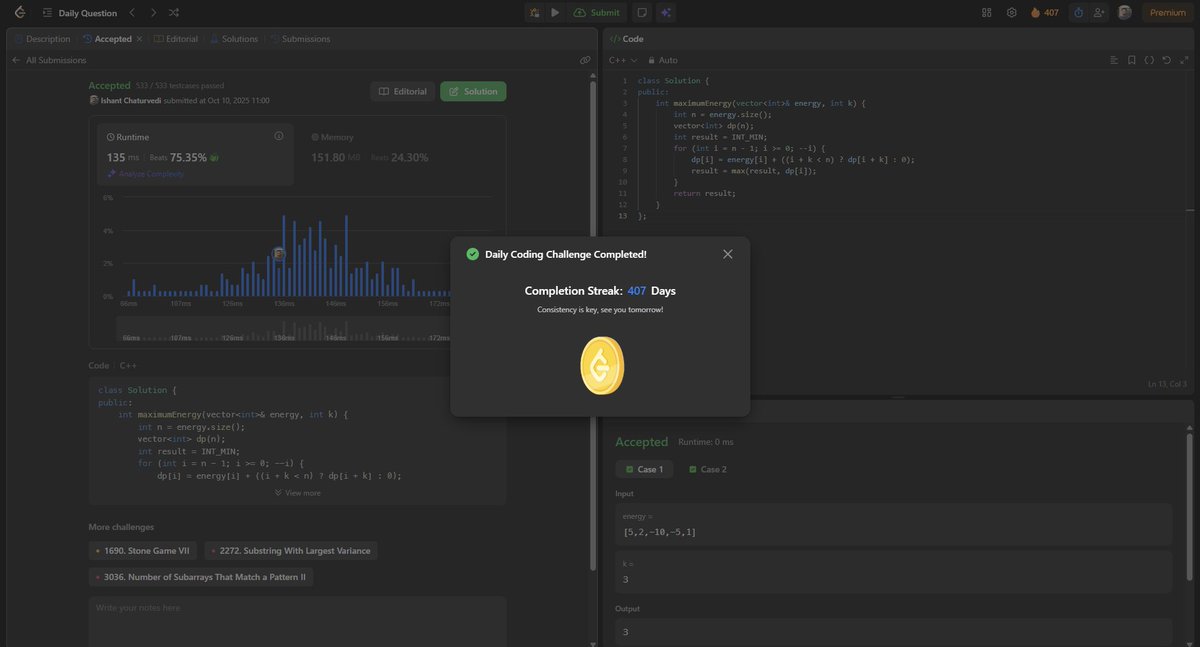Select the Memory stats card

(x=400, y=154)
